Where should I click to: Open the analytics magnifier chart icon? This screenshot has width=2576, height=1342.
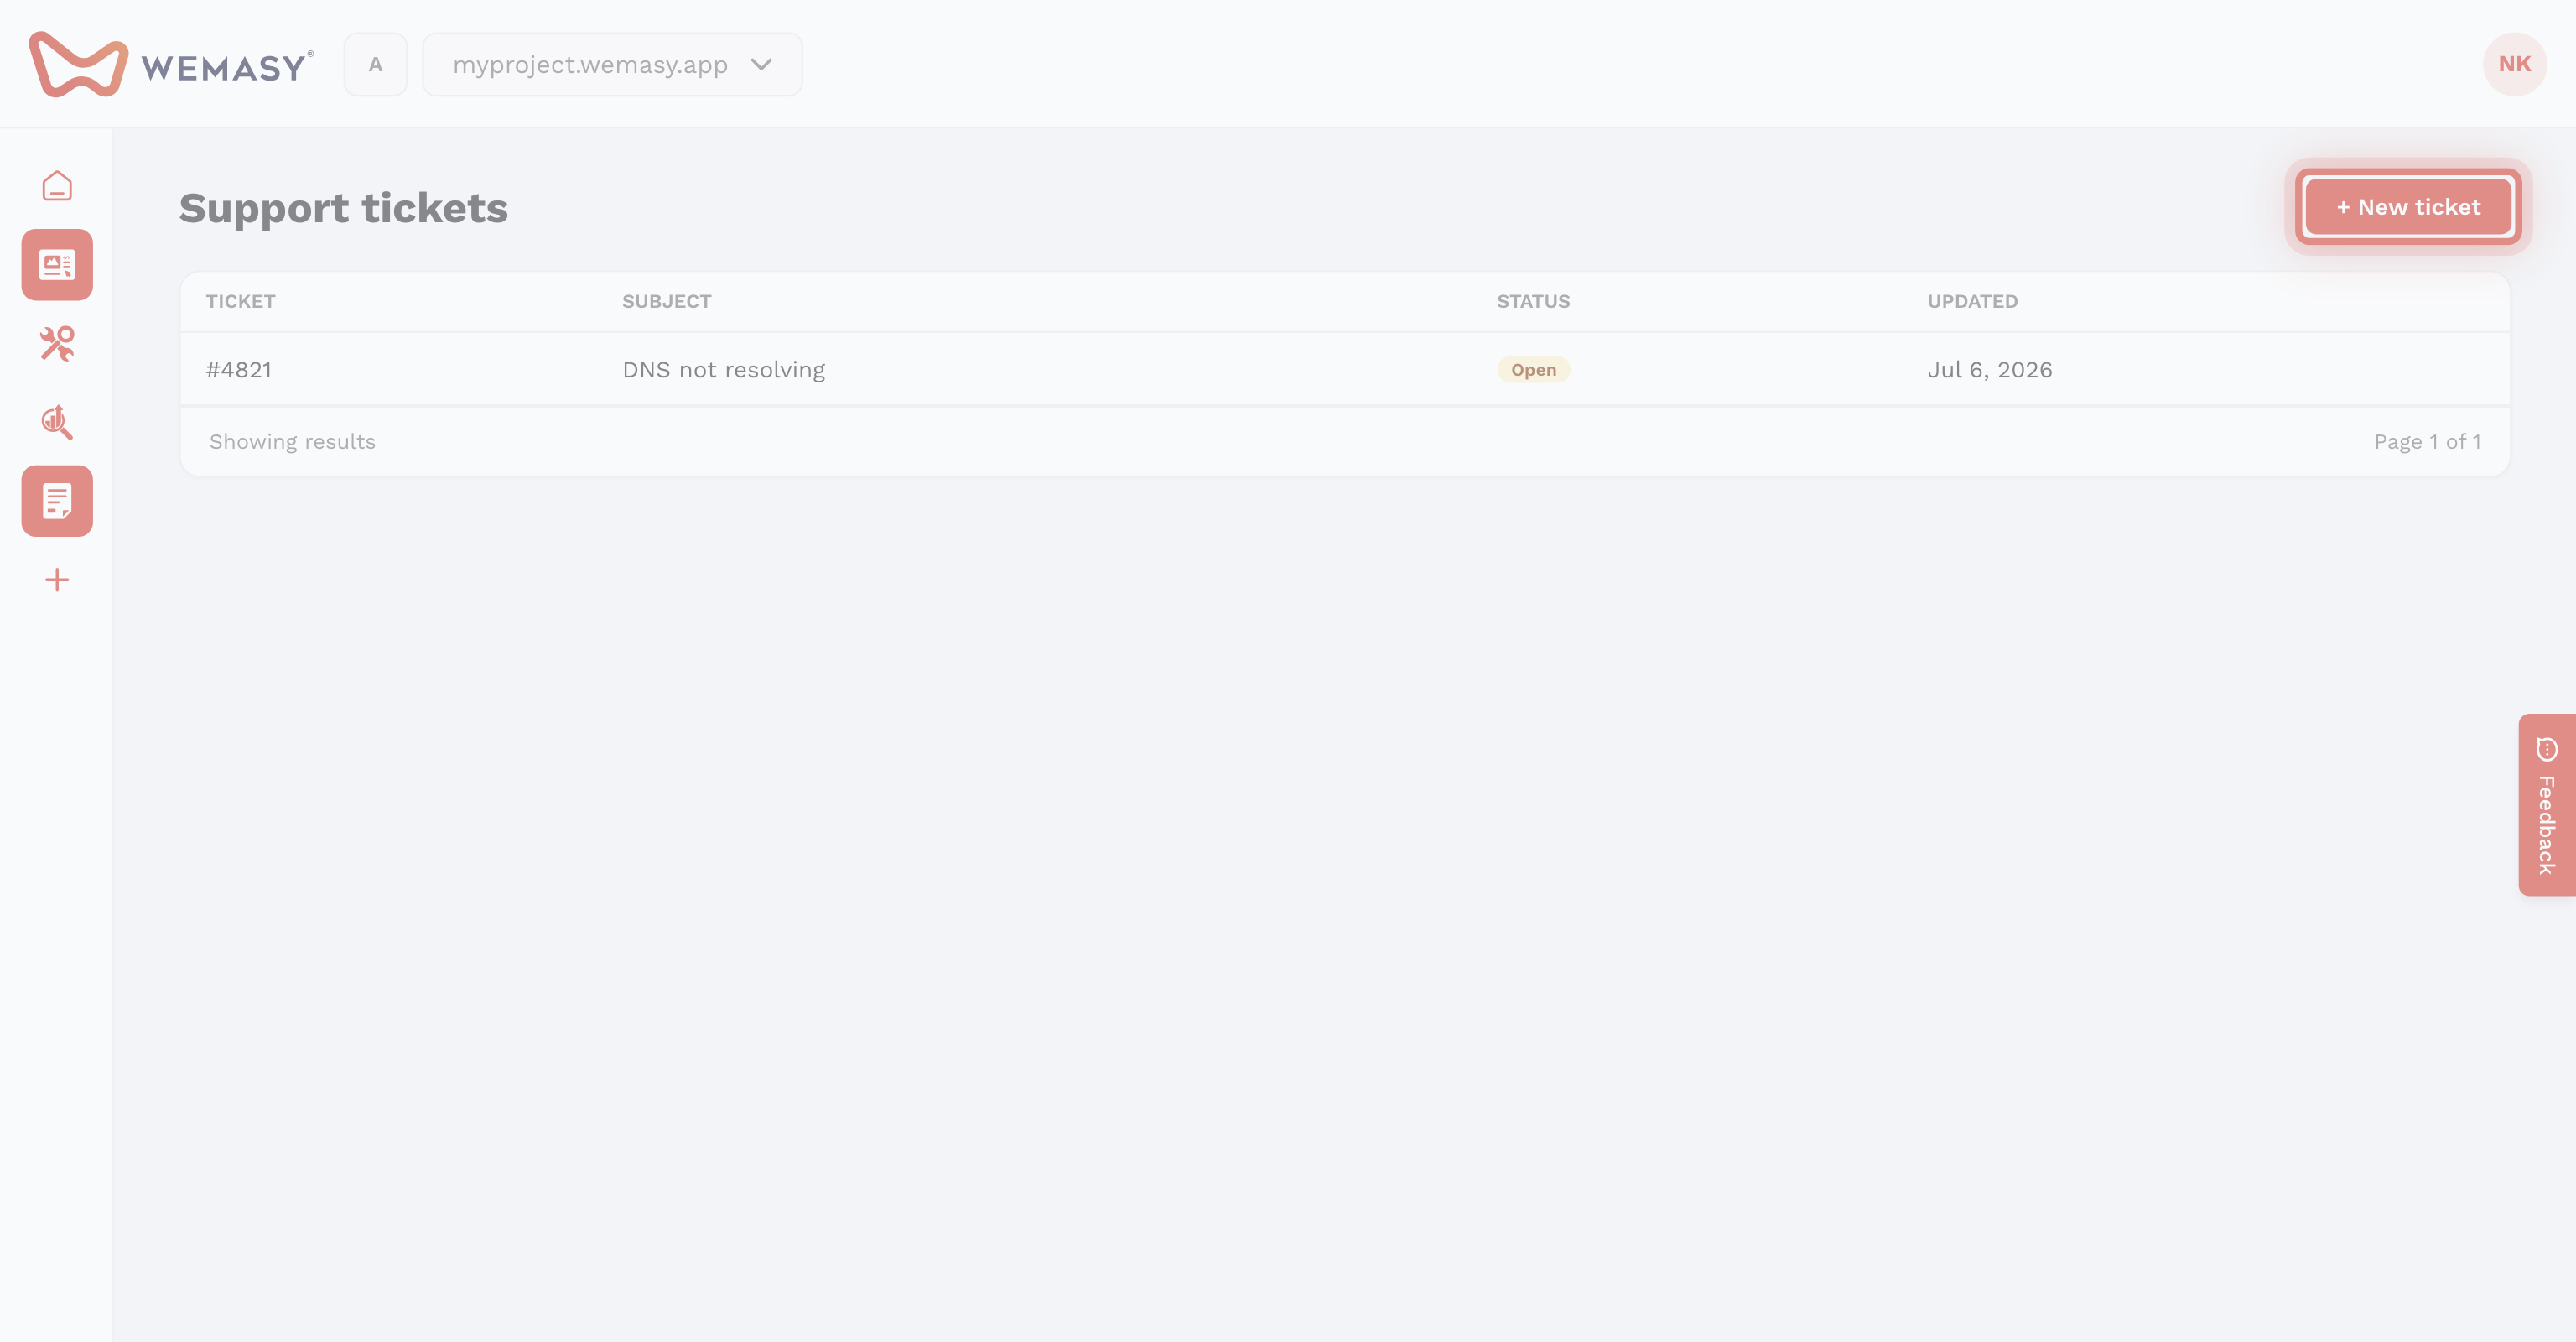click(57, 422)
